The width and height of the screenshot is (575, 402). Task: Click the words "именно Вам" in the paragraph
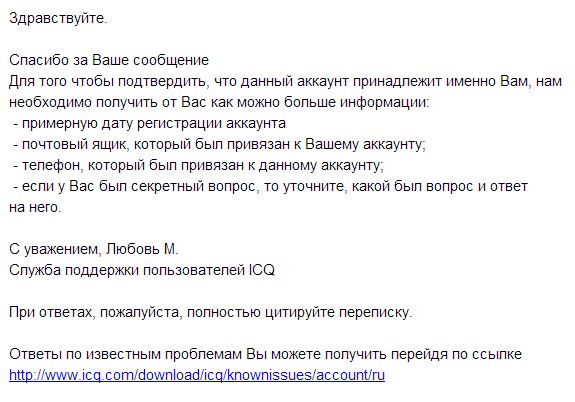coord(488,81)
